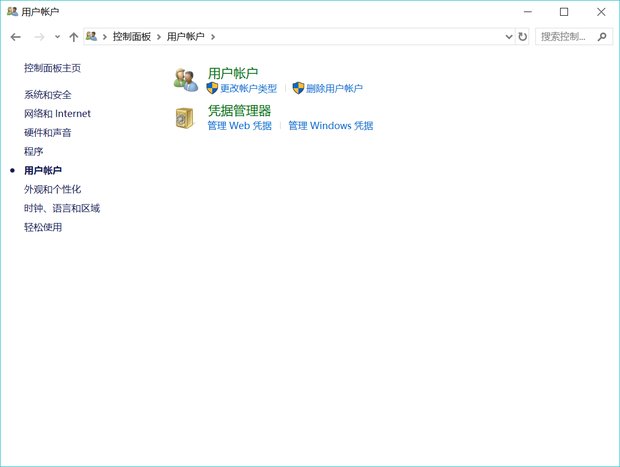Open 轻松使用 category
Screen dimensions: 620x467
tap(43, 227)
